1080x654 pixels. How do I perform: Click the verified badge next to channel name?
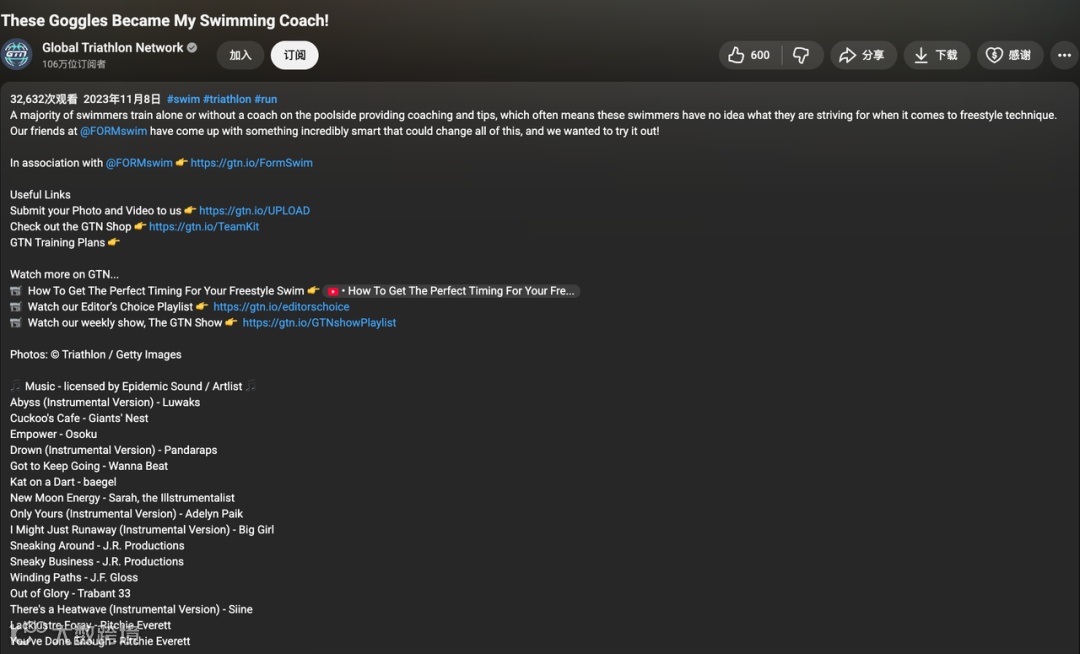[192, 48]
